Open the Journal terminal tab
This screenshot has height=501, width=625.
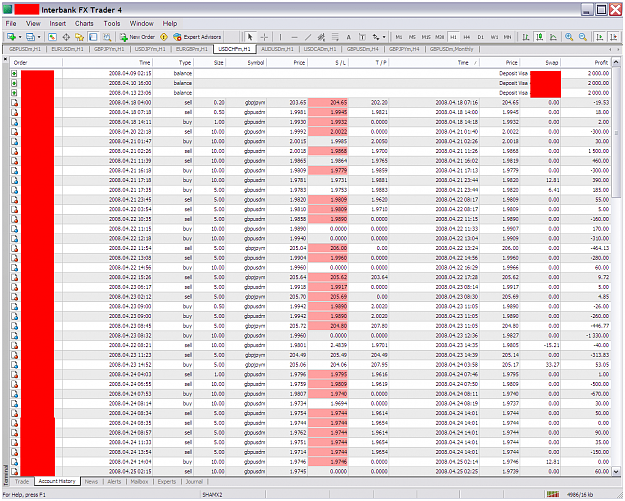(194, 481)
